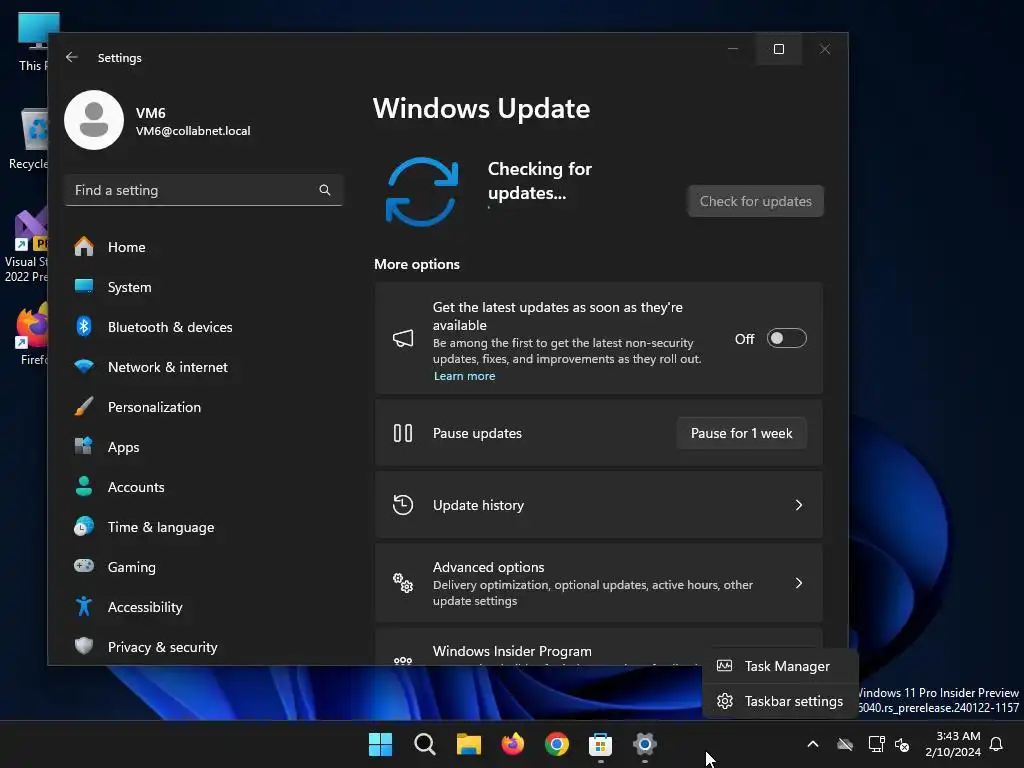Launch Chrome from taskbar

tap(556, 744)
